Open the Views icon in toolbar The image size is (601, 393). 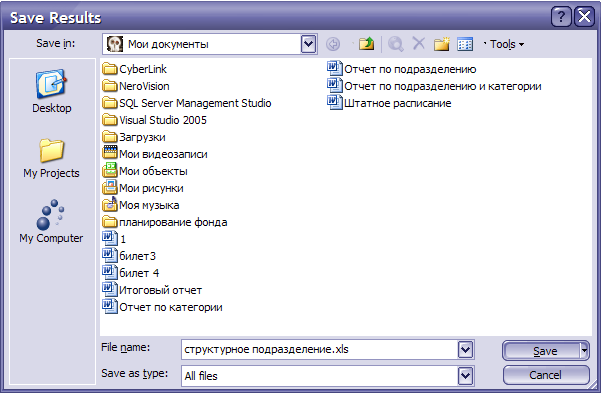[x=465, y=44]
